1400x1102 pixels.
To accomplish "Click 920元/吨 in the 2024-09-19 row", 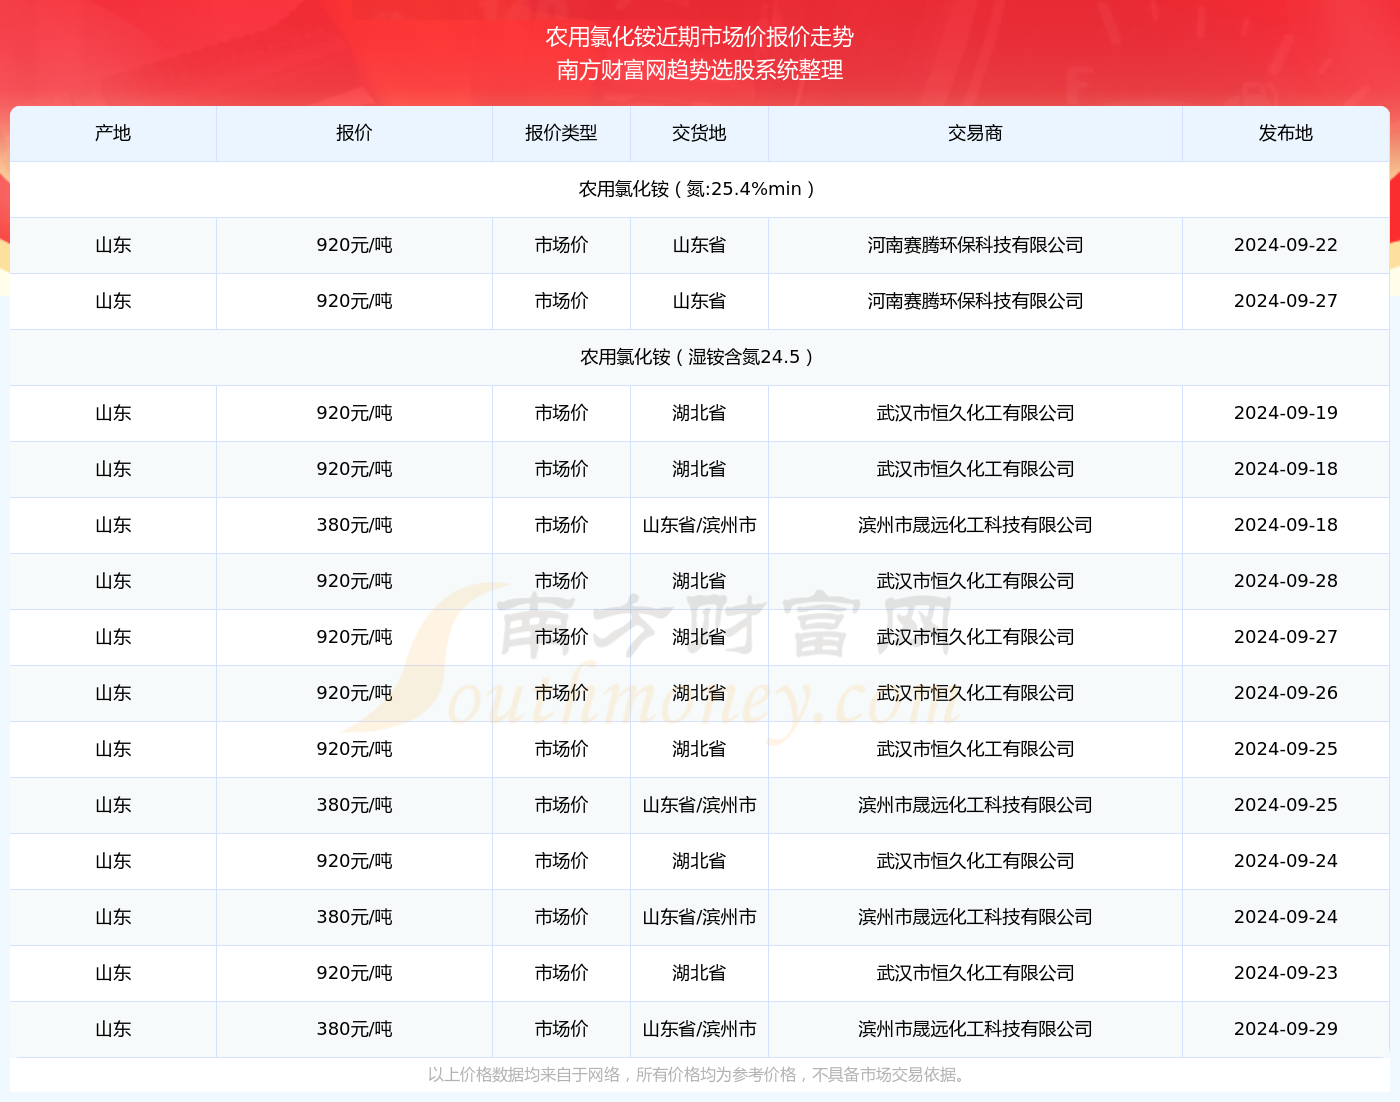I will click(x=354, y=413).
